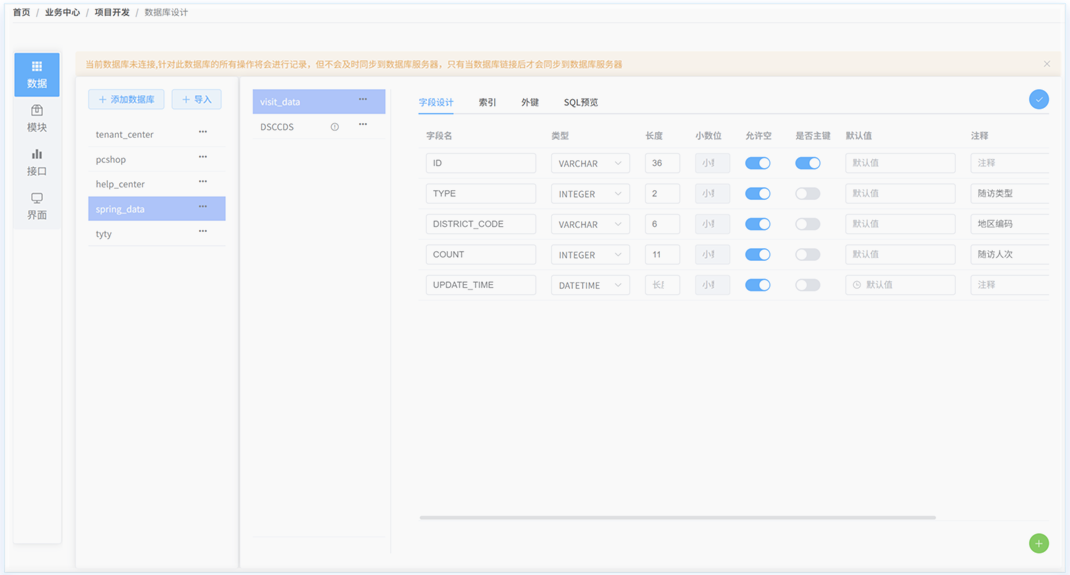Click the blue checkmark save button
Screen dimensions: 1070x575
pyautogui.click(x=1039, y=99)
